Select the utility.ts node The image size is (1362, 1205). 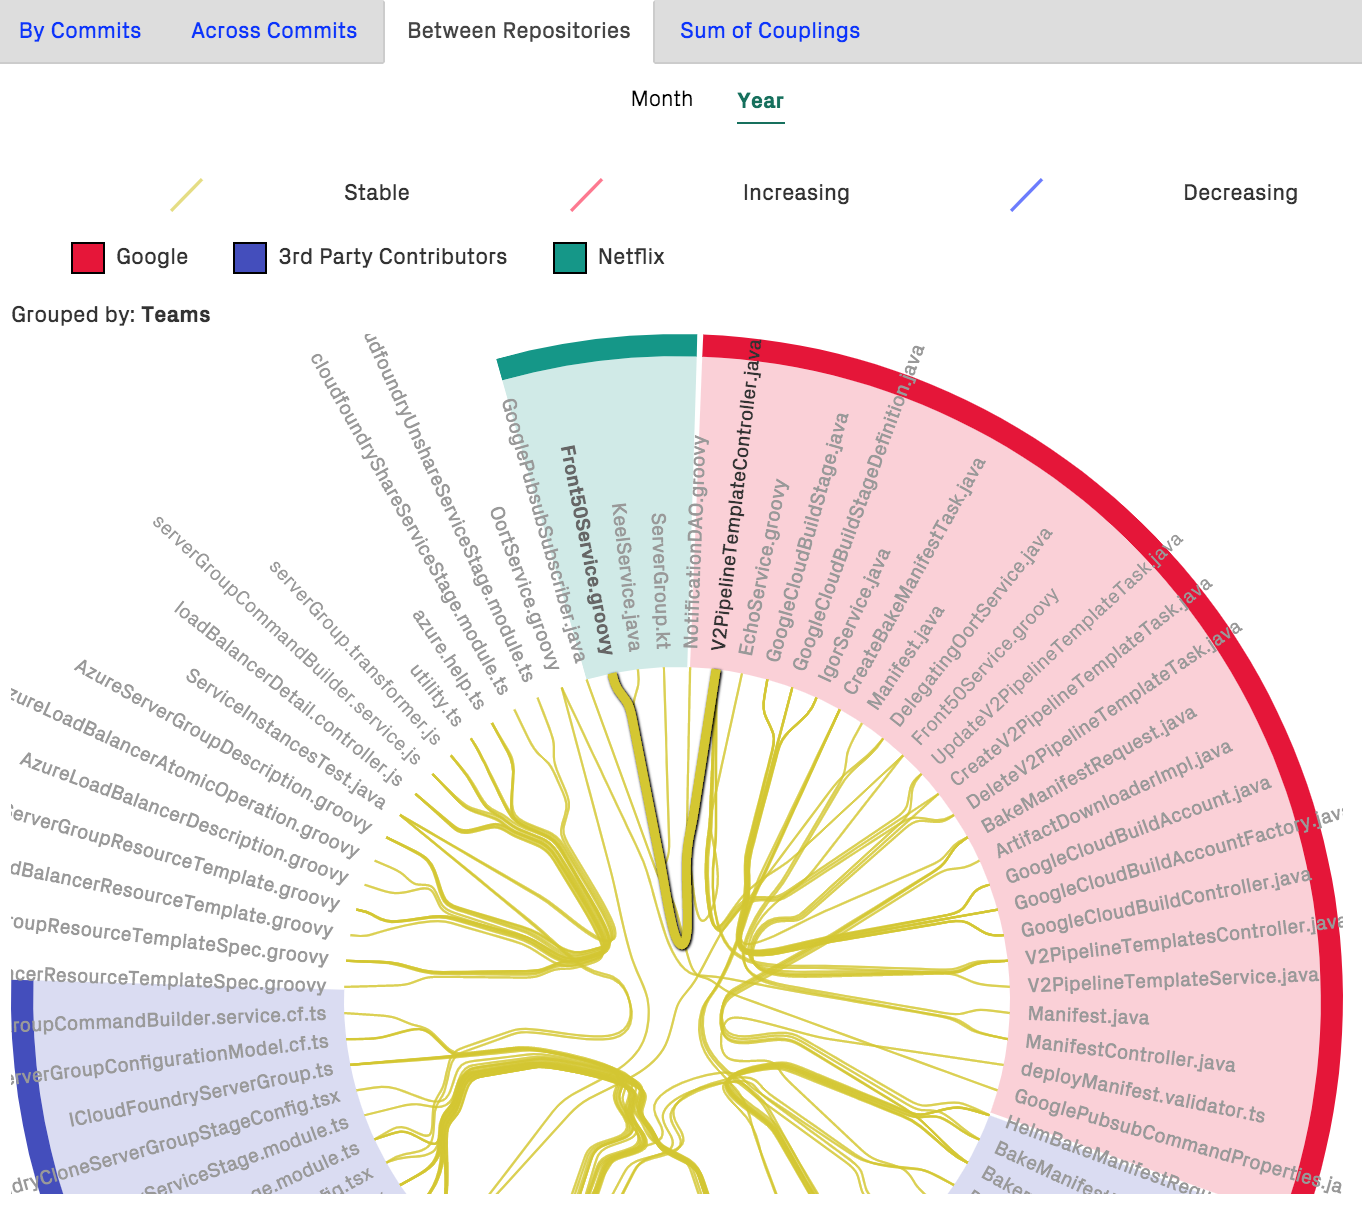tap(436, 695)
